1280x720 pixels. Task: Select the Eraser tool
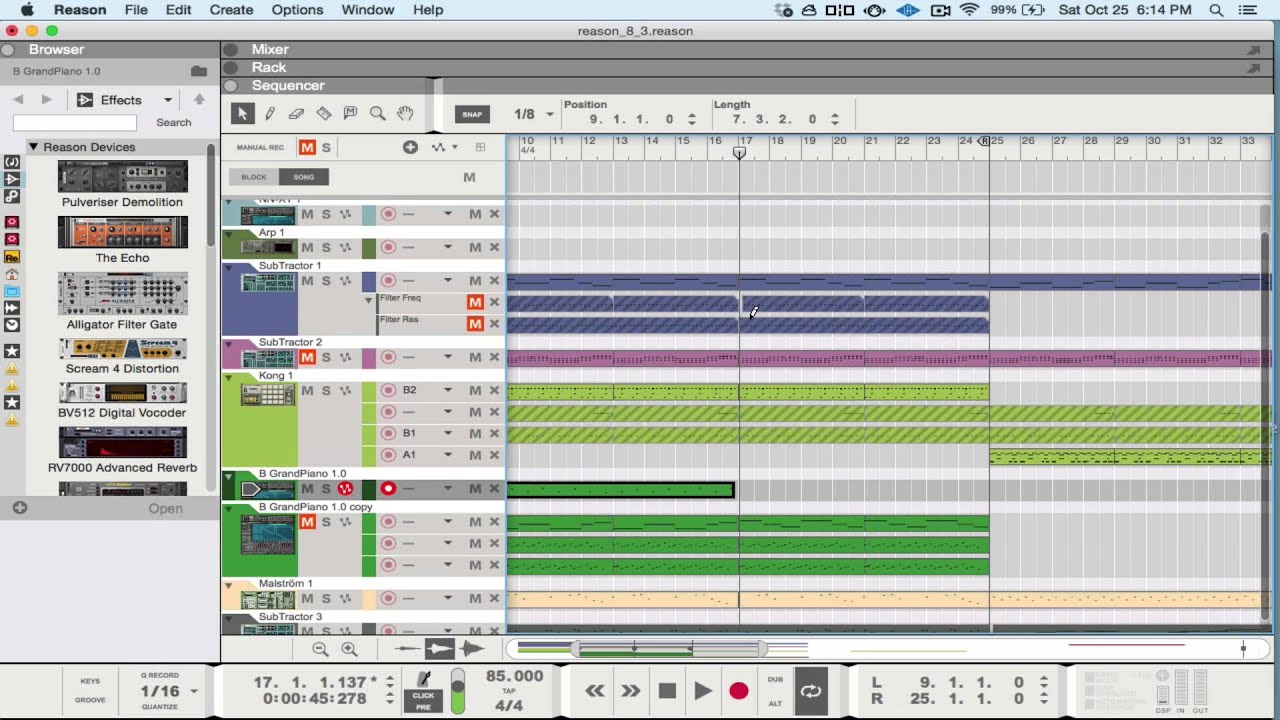297,114
